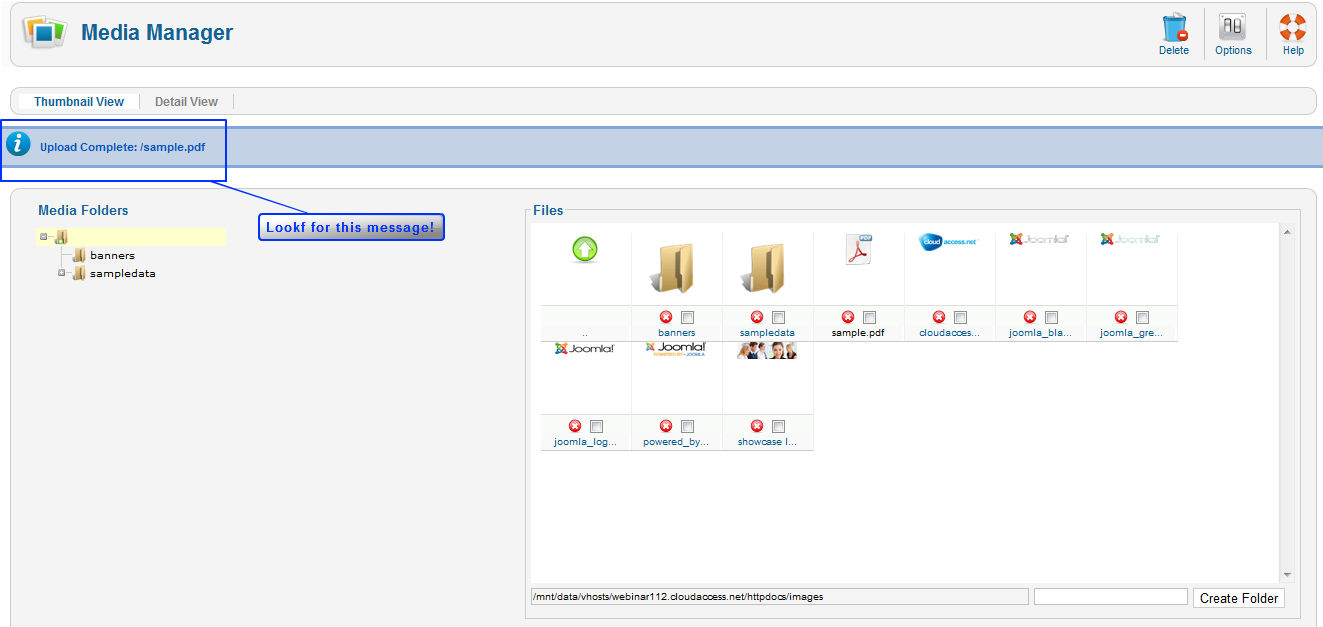Switch to Thumbnail View tab
This screenshot has width=1323, height=627.
coord(79,102)
